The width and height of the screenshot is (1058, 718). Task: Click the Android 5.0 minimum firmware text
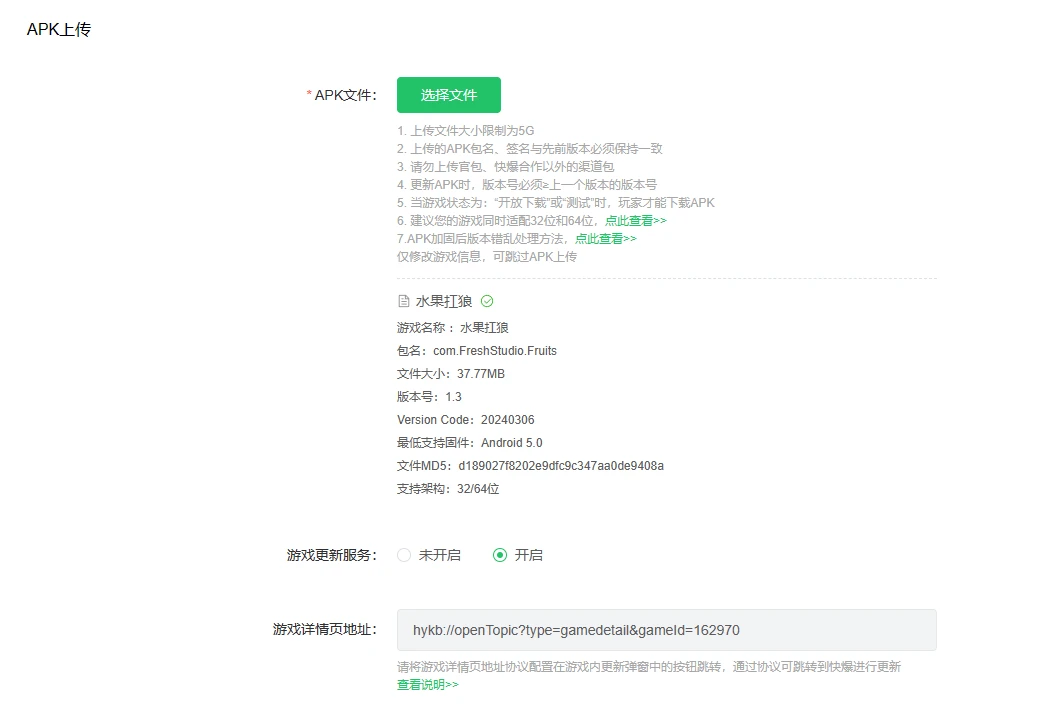click(x=511, y=443)
